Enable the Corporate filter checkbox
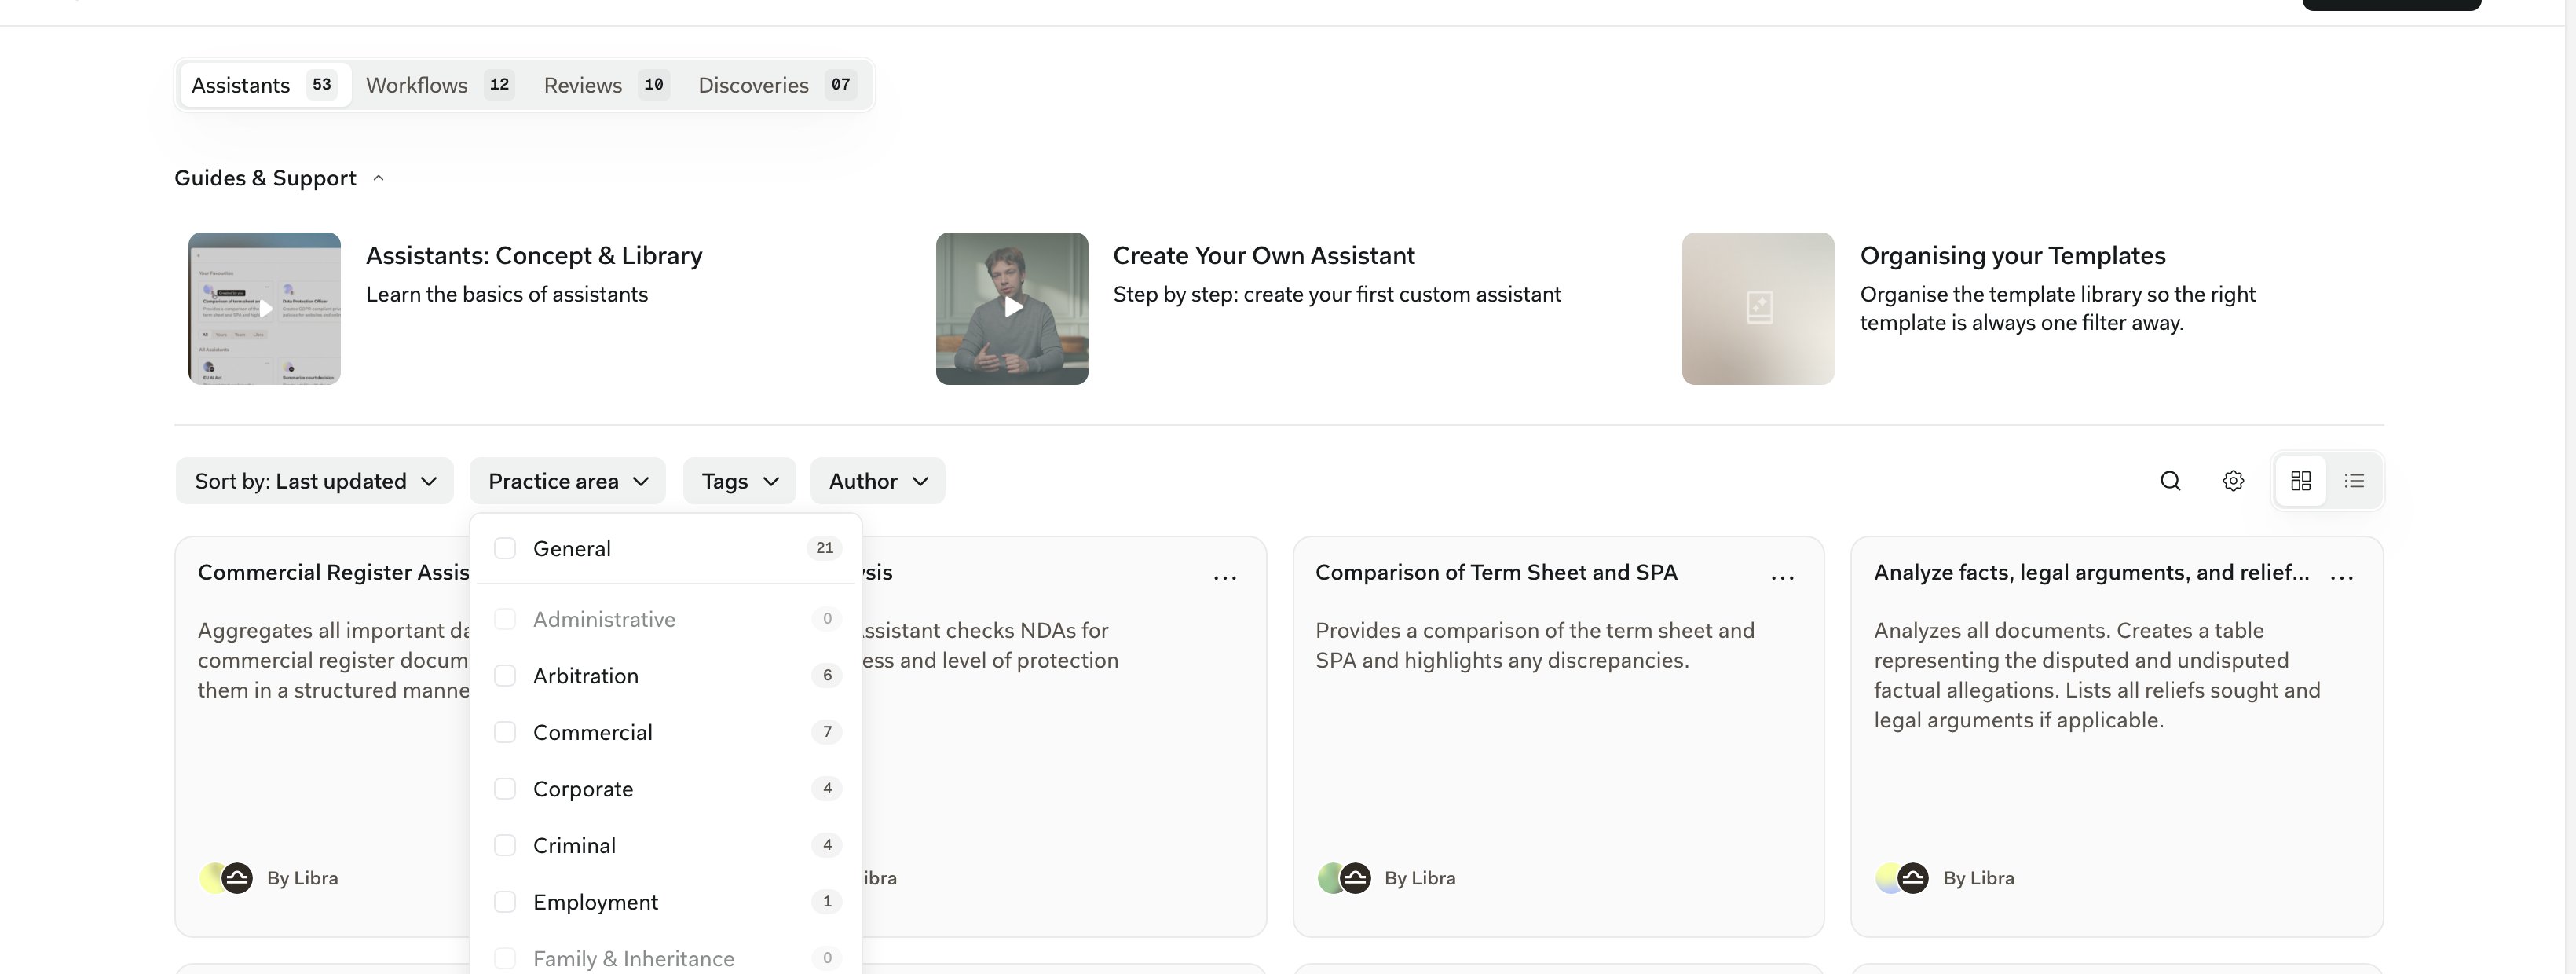 coord(505,789)
